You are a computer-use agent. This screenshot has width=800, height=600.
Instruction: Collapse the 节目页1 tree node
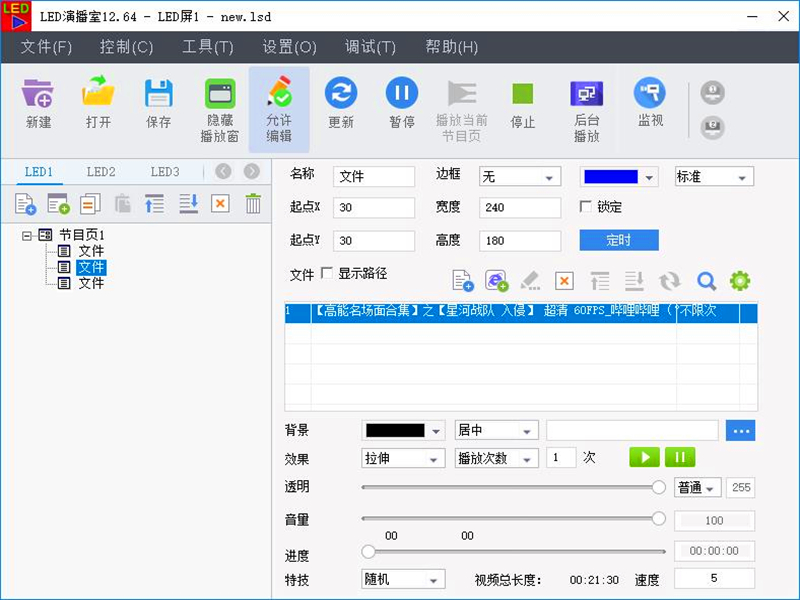(x=28, y=234)
